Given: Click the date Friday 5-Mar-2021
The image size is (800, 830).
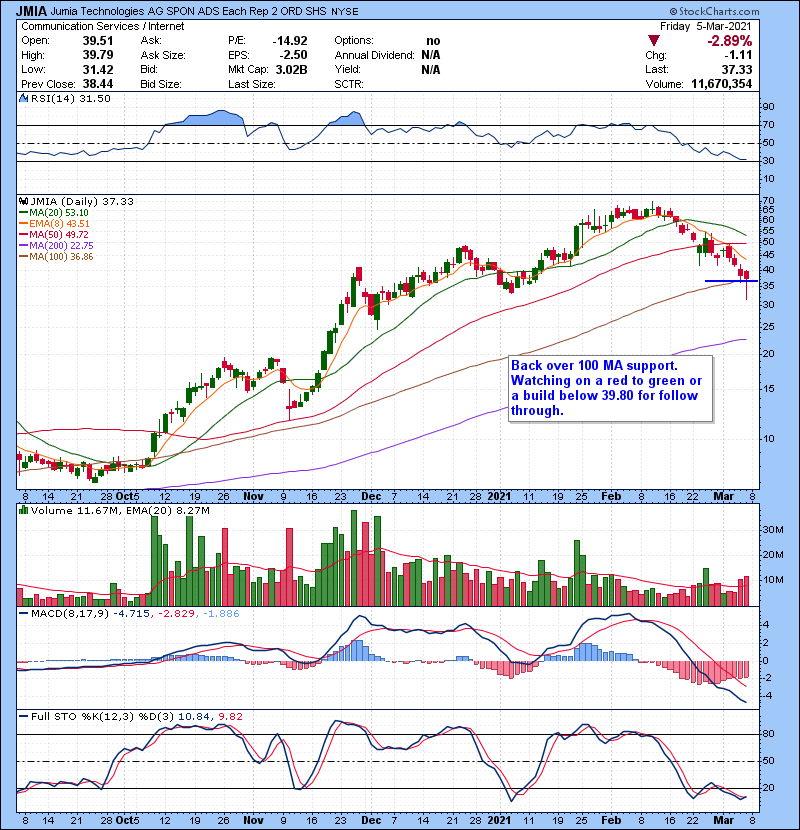Looking at the screenshot, I should [705, 26].
